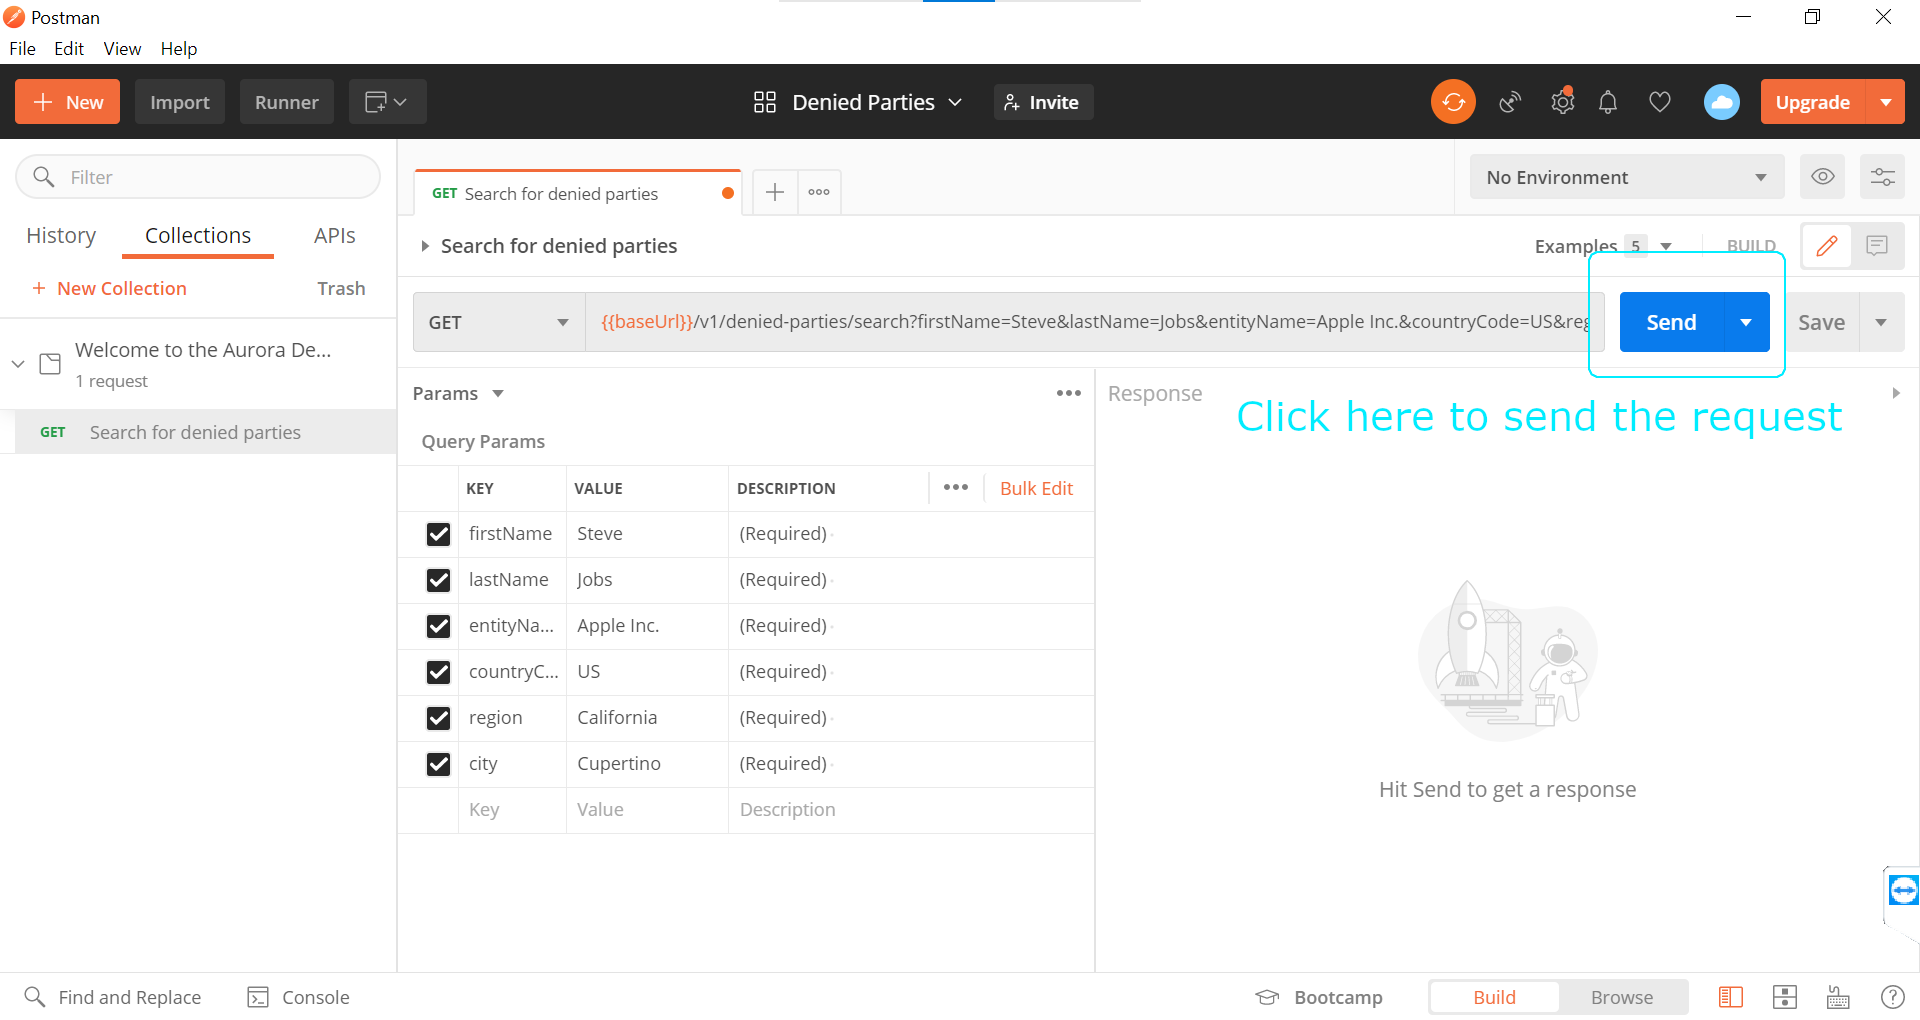Open the Console from the status bar

(x=298, y=997)
